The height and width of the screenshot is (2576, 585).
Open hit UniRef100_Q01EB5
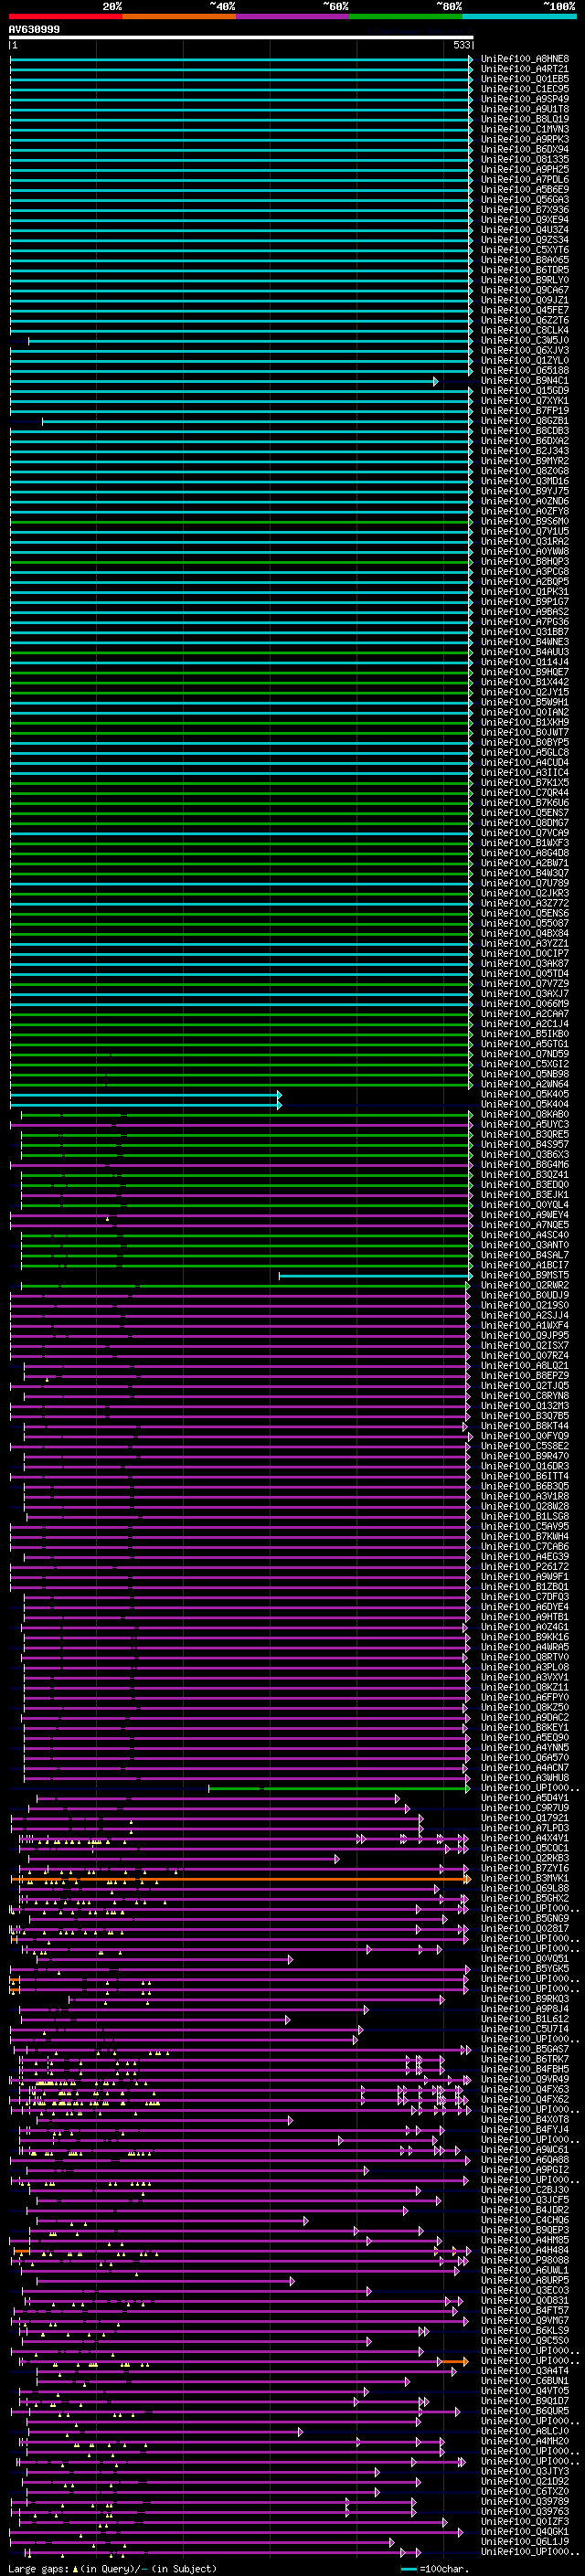pos(525,79)
